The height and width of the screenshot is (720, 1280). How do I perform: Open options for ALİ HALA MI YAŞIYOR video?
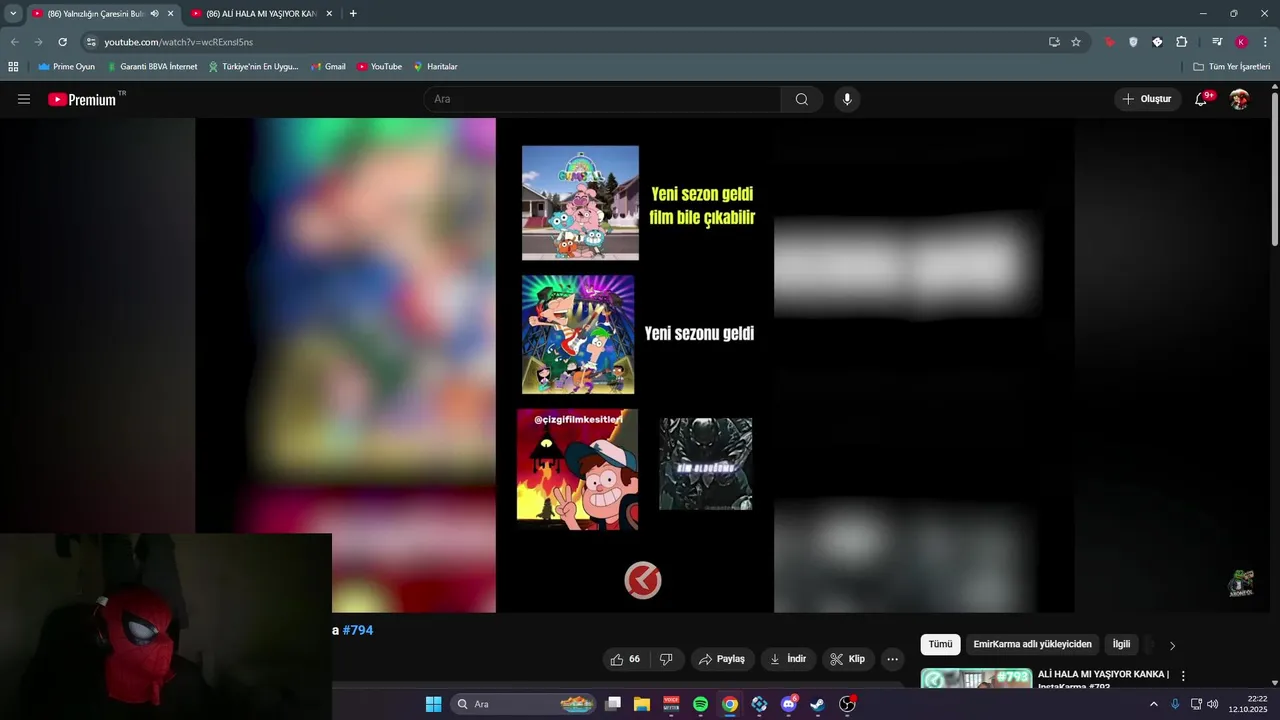tap(1183, 676)
